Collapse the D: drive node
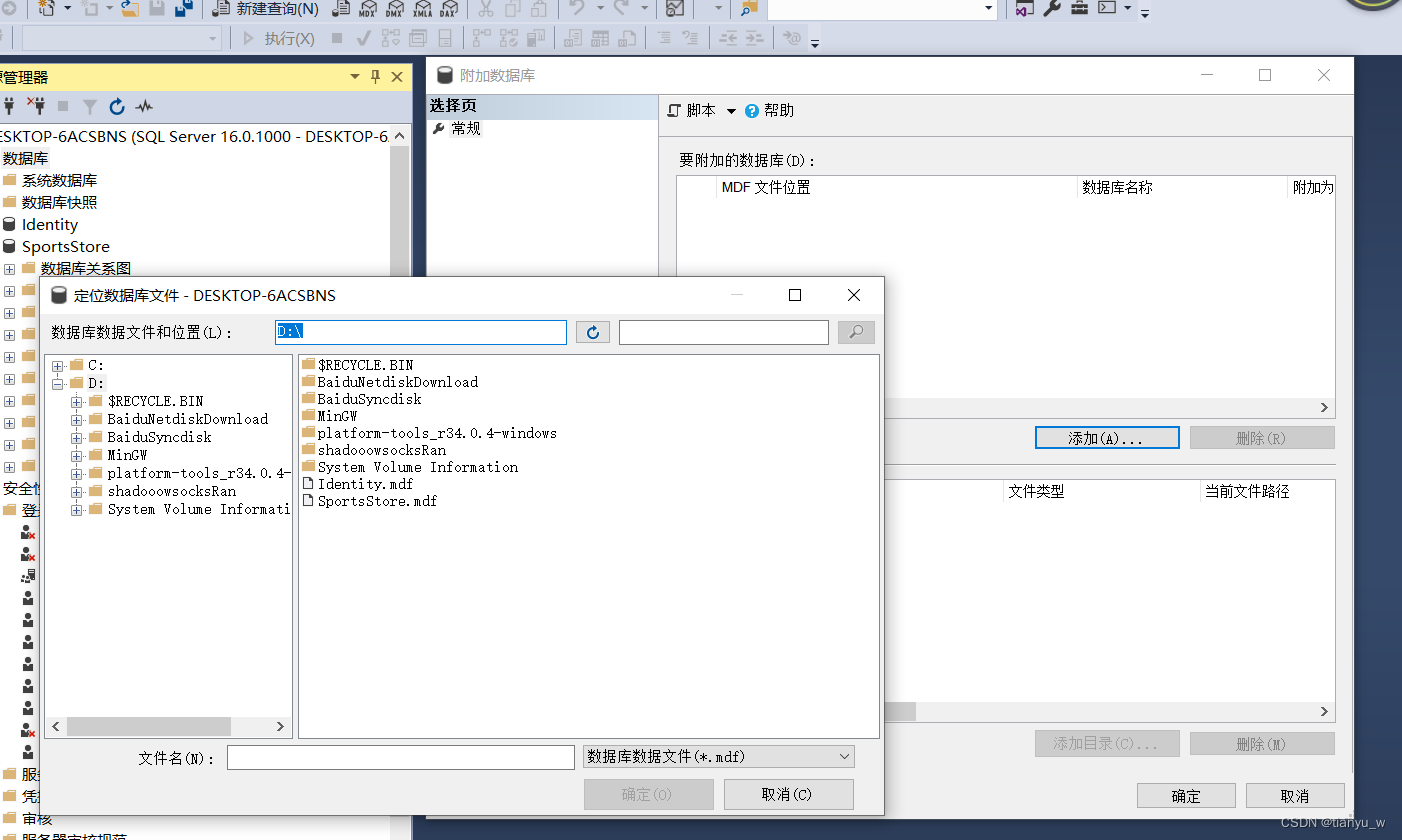This screenshot has width=1402, height=840. (x=57, y=382)
